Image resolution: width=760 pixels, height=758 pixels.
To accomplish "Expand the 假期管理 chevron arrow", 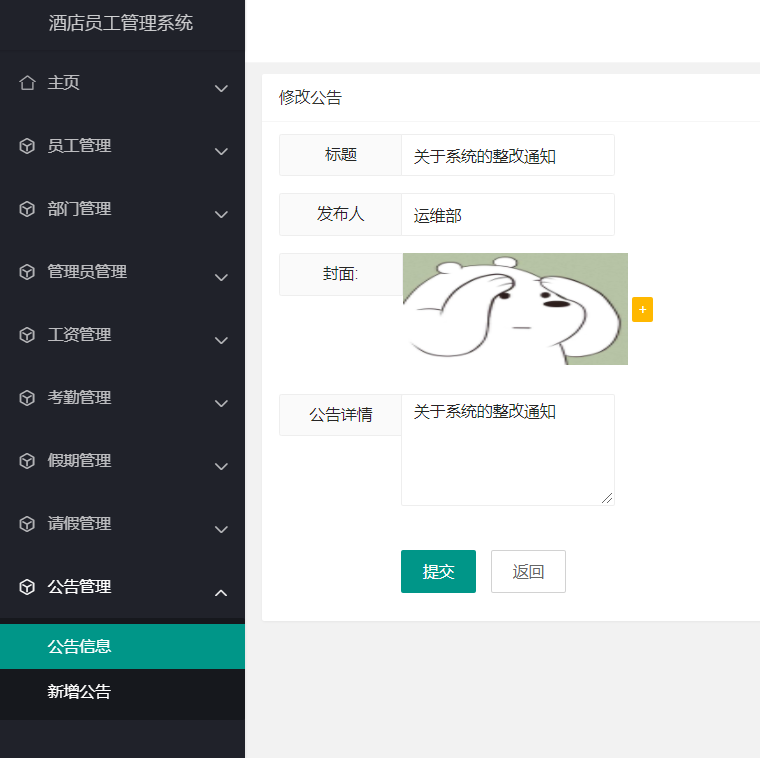I will click(x=221, y=466).
